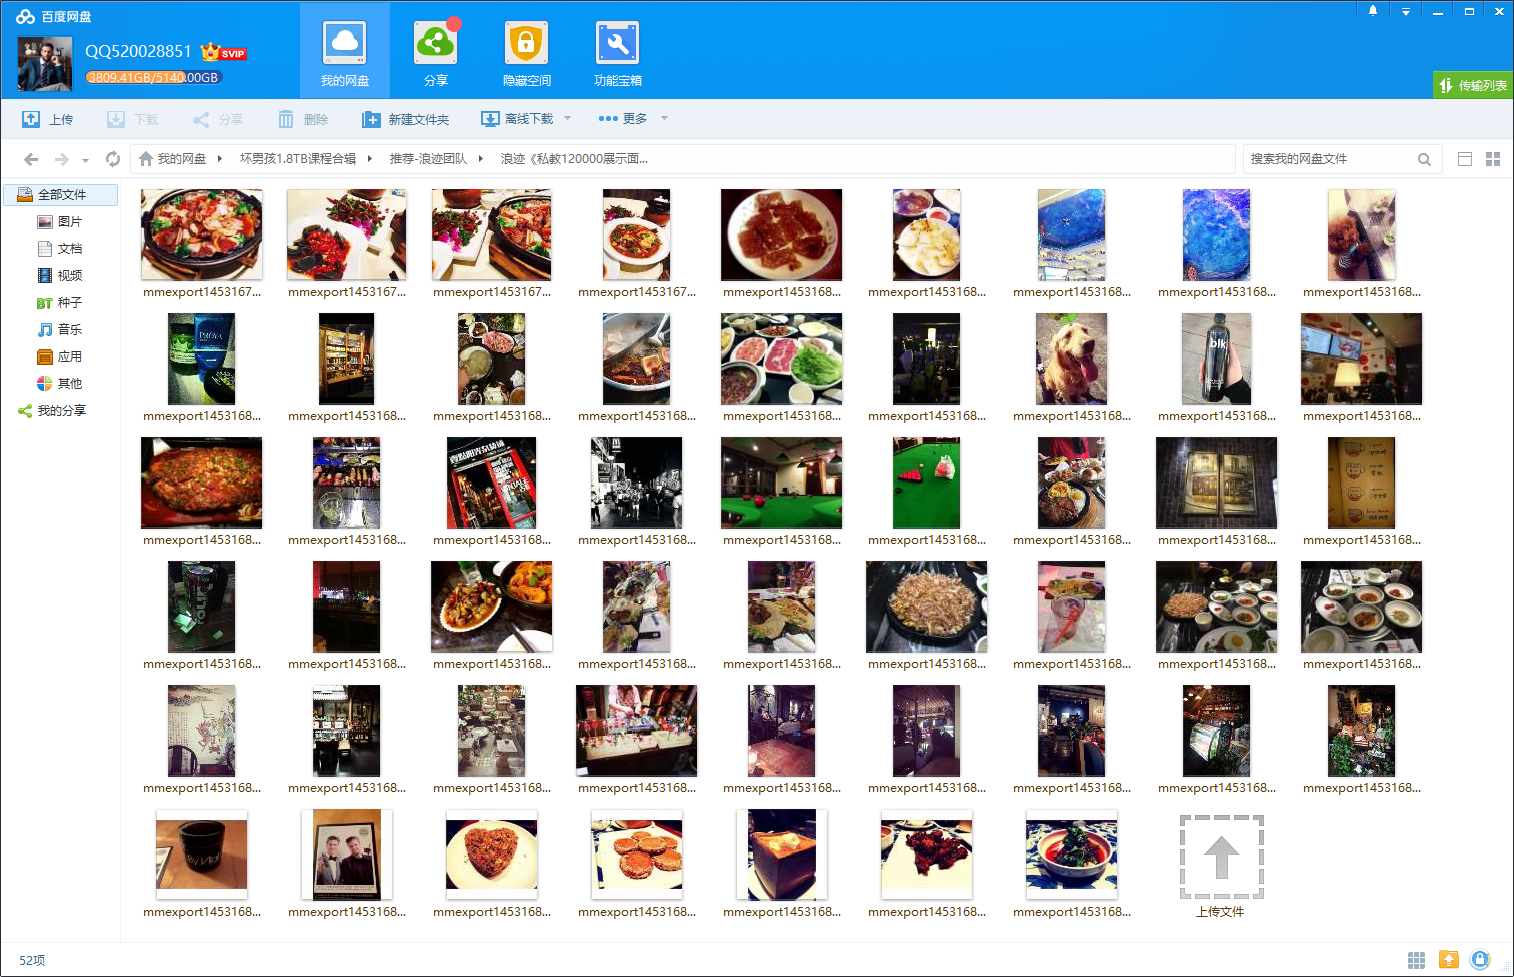Expand the 离线下载 dropdown arrow
Image resolution: width=1514 pixels, height=977 pixels.
tap(567, 118)
